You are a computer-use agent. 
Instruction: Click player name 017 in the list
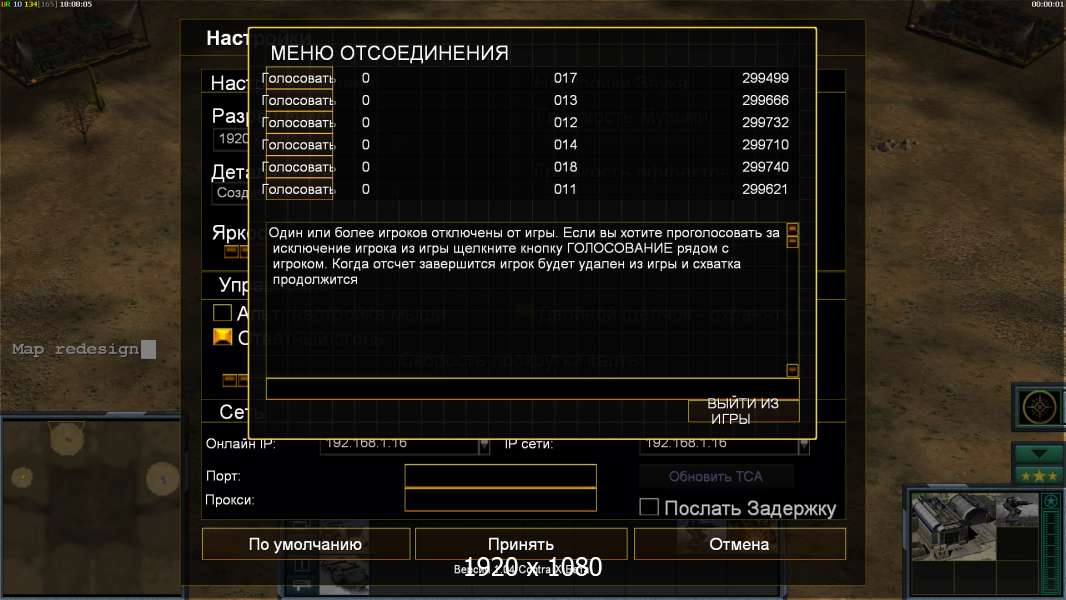point(565,78)
